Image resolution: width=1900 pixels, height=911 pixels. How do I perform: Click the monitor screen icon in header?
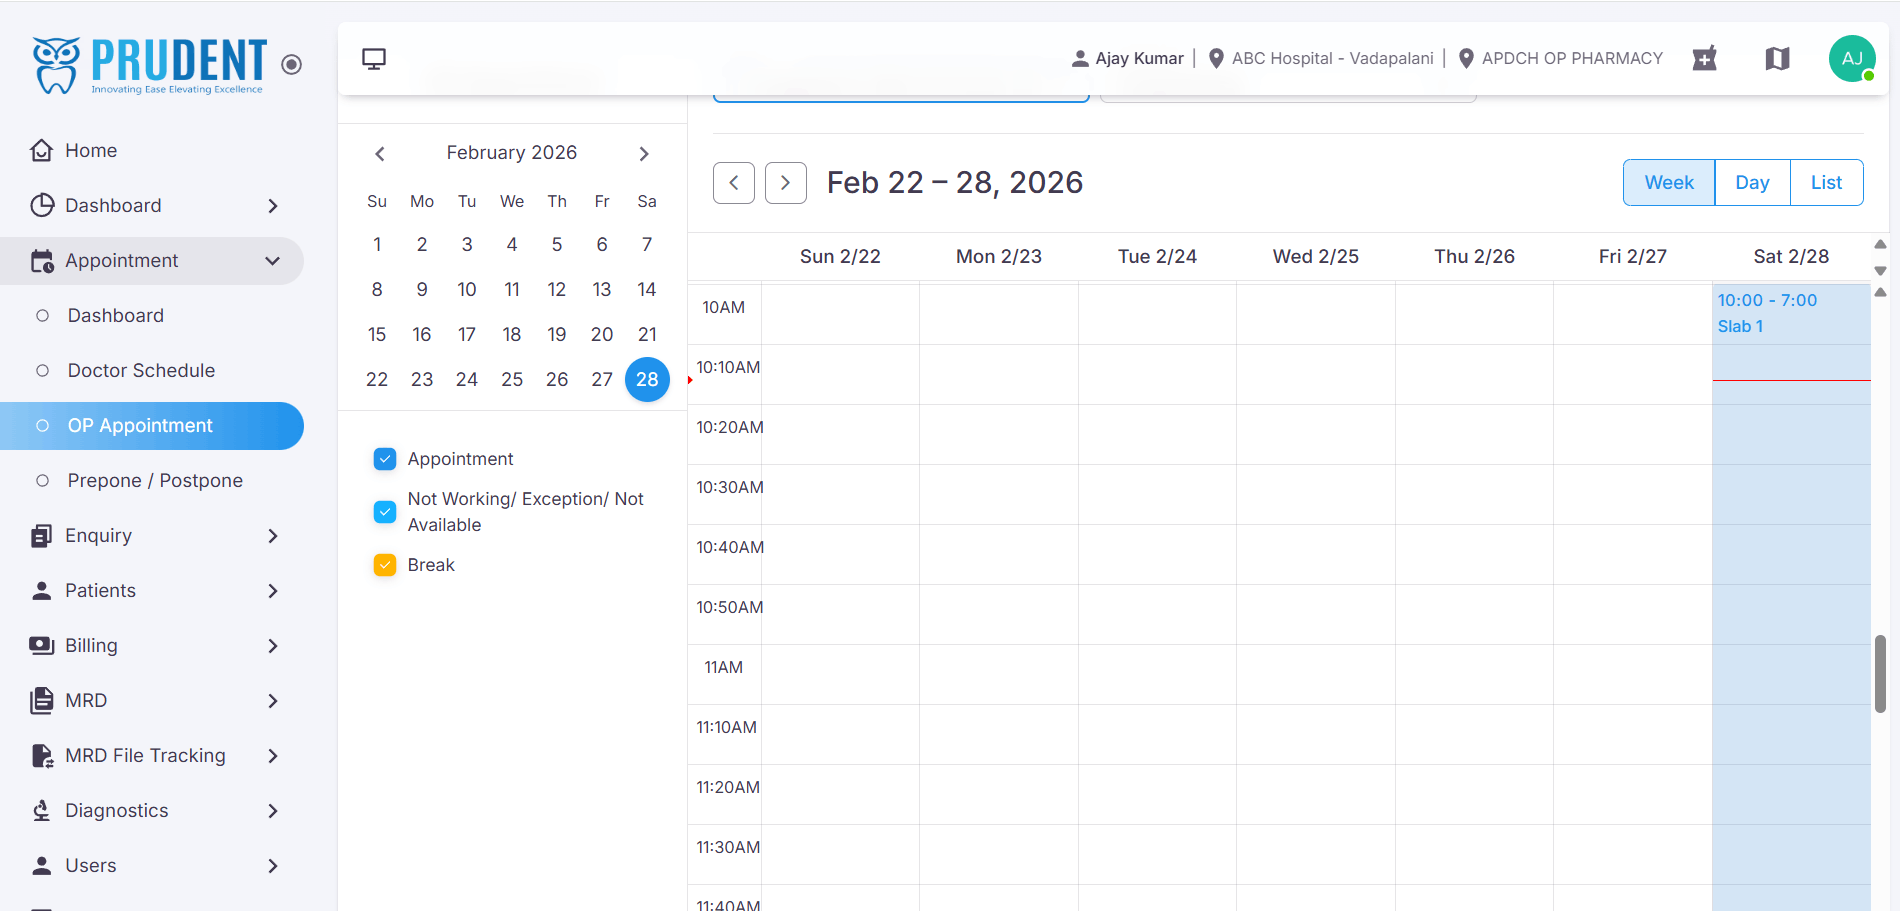pos(374,59)
